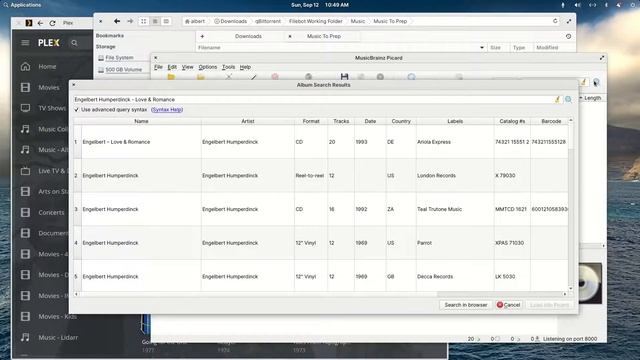640x360 pixels.
Task: Select result Engelbert - Love & Romance
Action: click(321, 142)
